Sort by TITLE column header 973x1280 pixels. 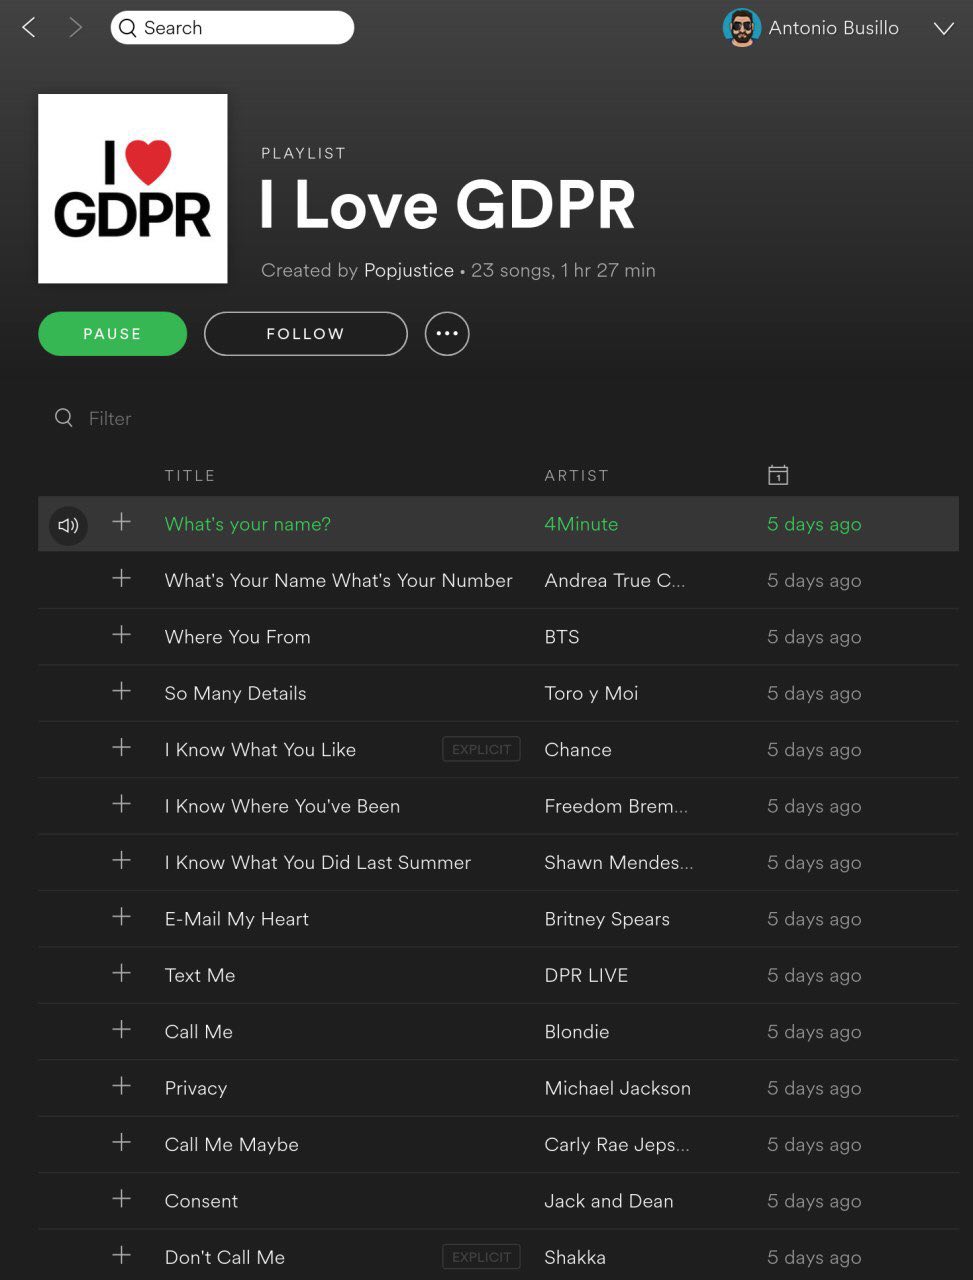[x=190, y=476]
